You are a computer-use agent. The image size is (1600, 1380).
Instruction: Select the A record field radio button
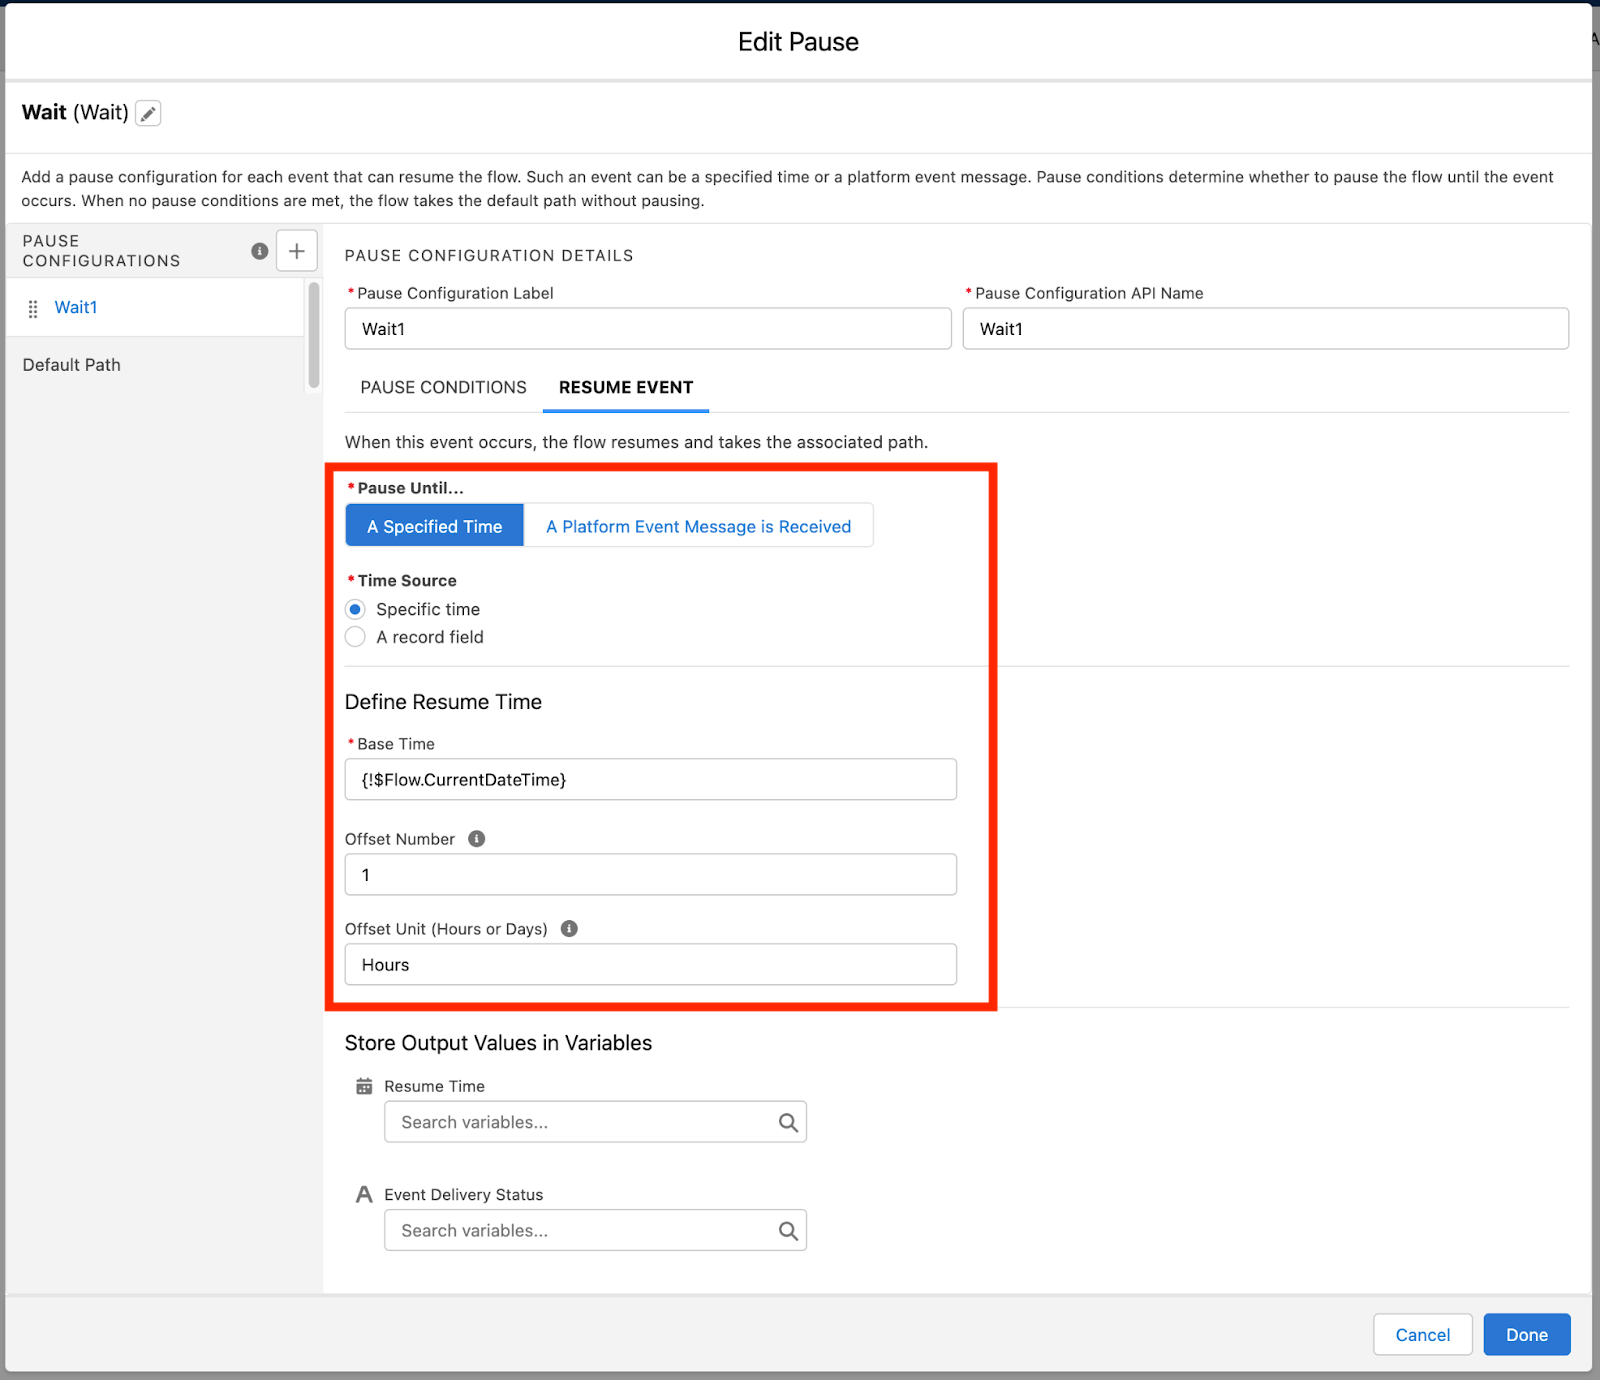pyautogui.click(x=356, y=637)
